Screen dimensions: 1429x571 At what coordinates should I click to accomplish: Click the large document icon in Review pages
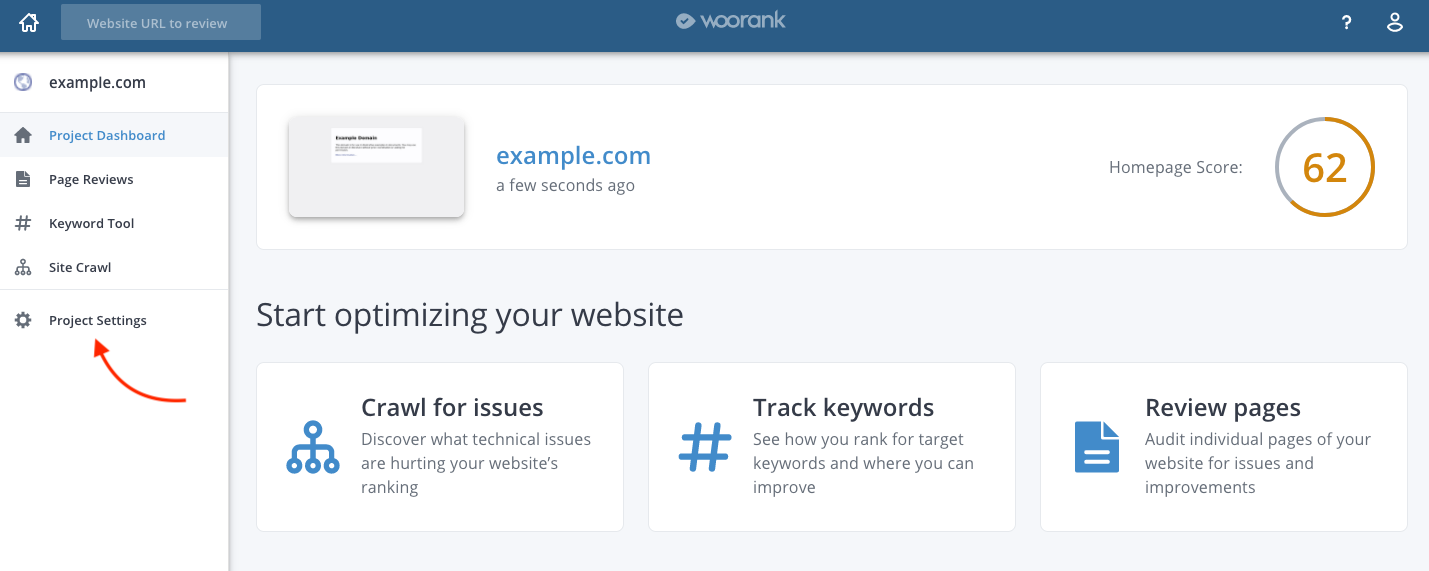point(1097,447)
